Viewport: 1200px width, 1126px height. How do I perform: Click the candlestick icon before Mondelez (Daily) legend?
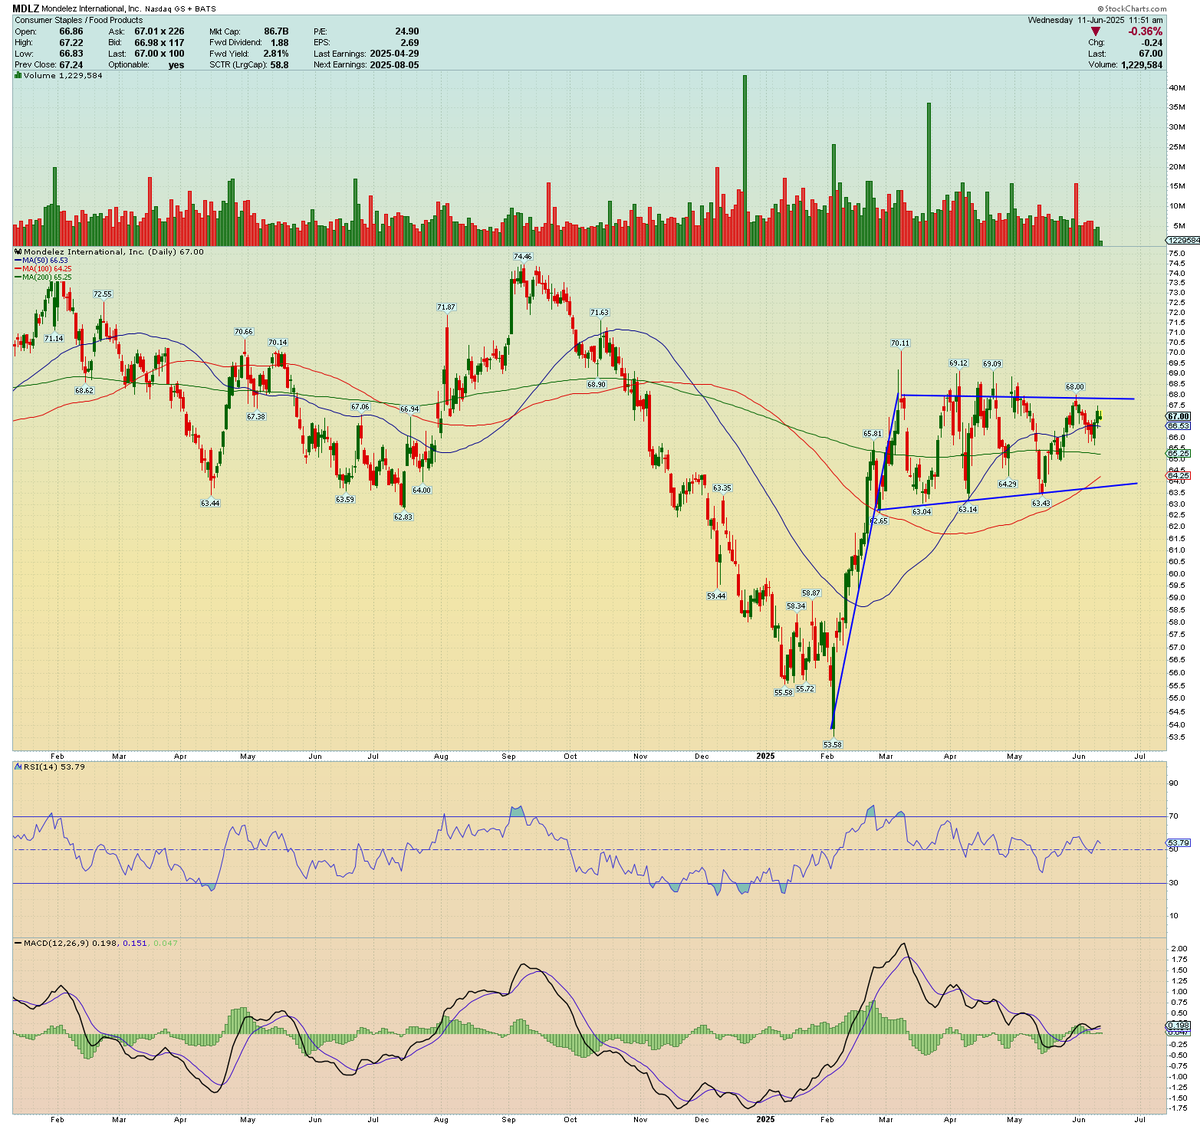click(x=17, y=252)
